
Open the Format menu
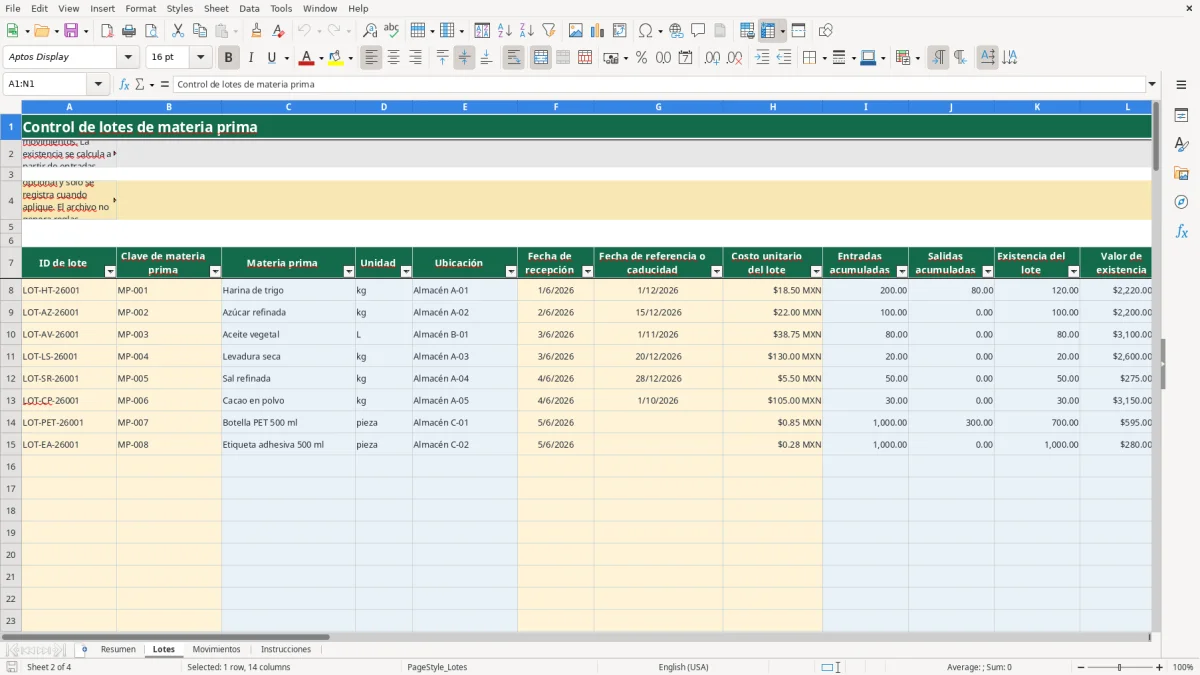pyautogui.click(x=140, y=8)
